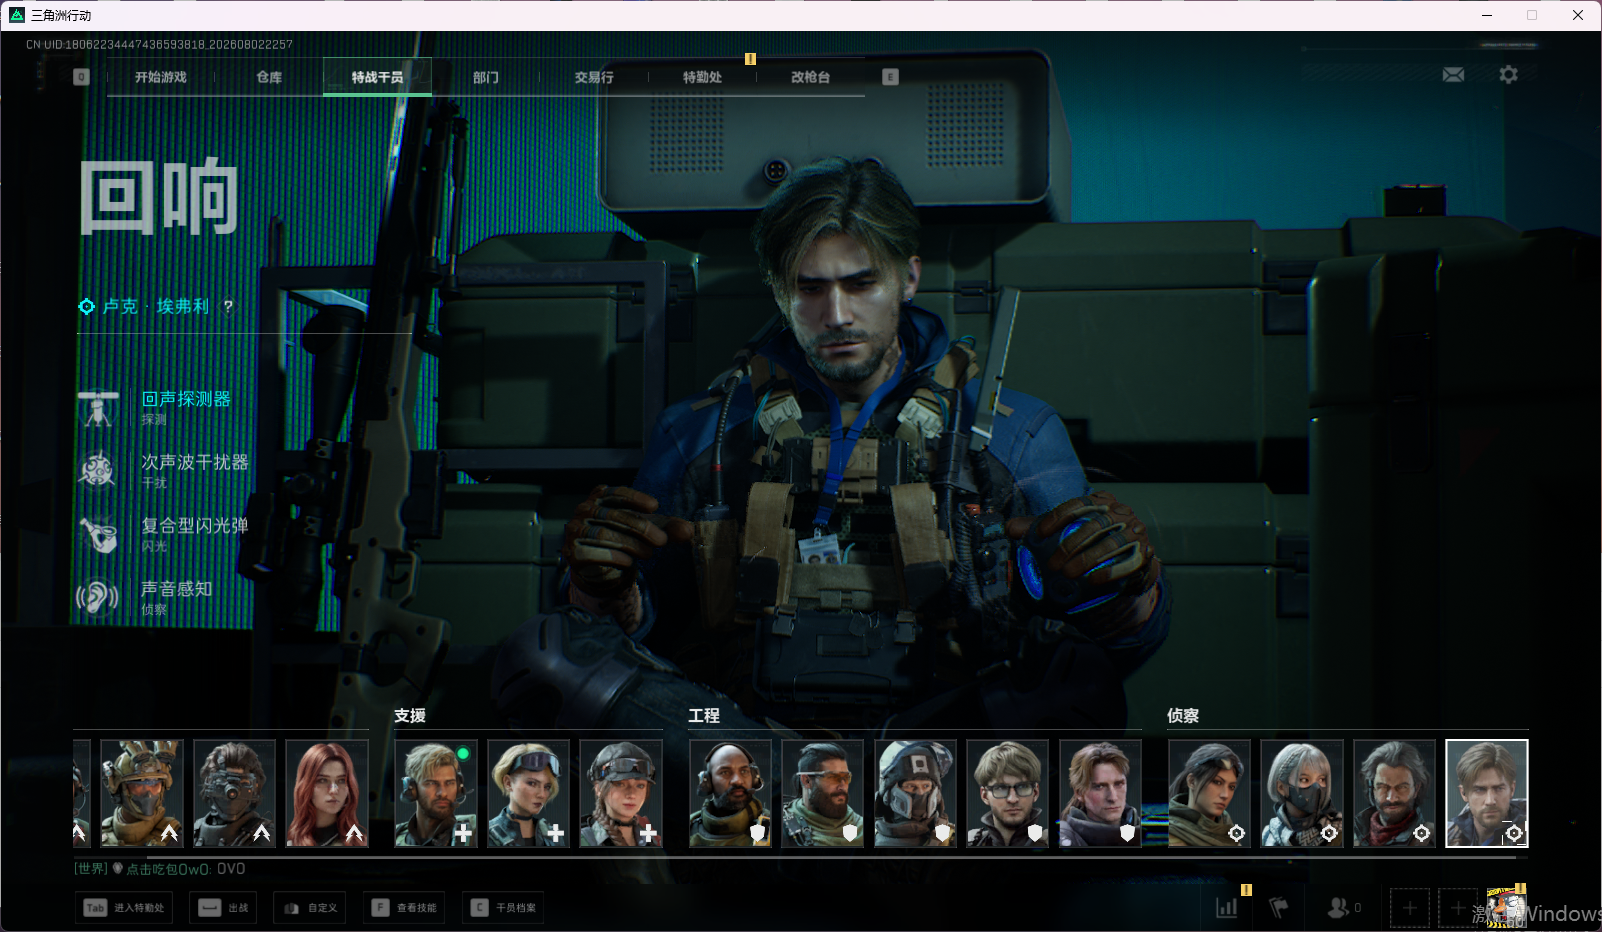Image resolution: width=1602 pixels, height=932 pixels.
Task: Close the 三角洲行动 window
Action: click(1578, 15)
